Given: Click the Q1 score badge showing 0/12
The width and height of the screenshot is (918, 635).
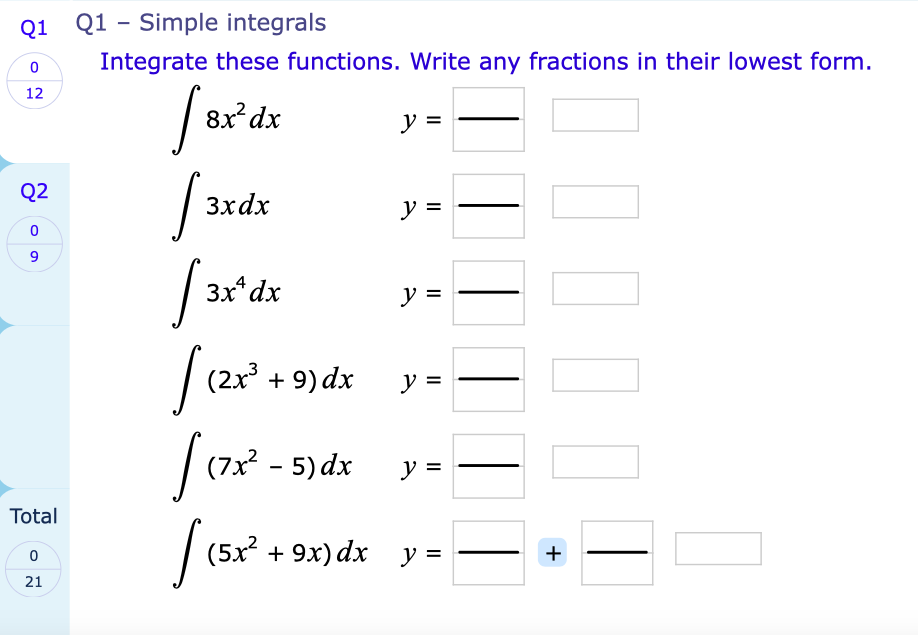Looking at the screenshot, I should [x=34, y=81].
